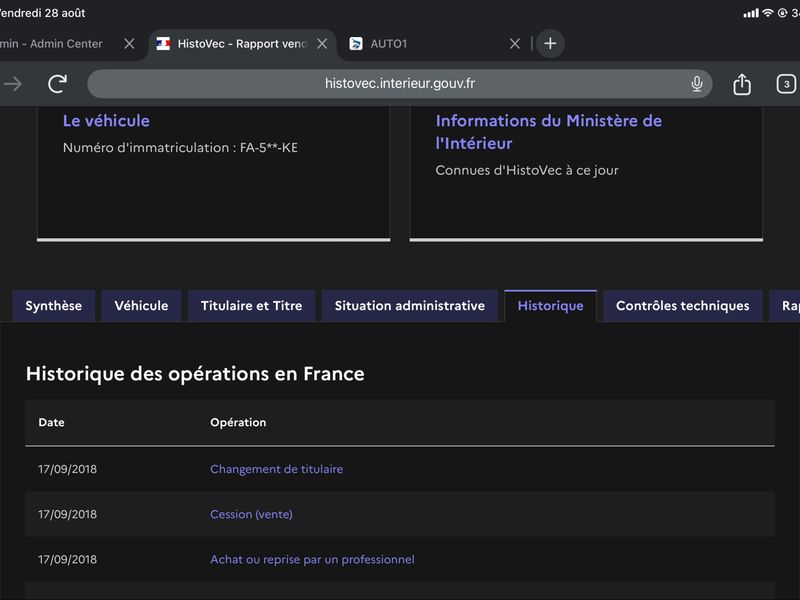Open the Synthèse tab
The height and width of the screenshot is (600, 800).
[x=54, y=306]
